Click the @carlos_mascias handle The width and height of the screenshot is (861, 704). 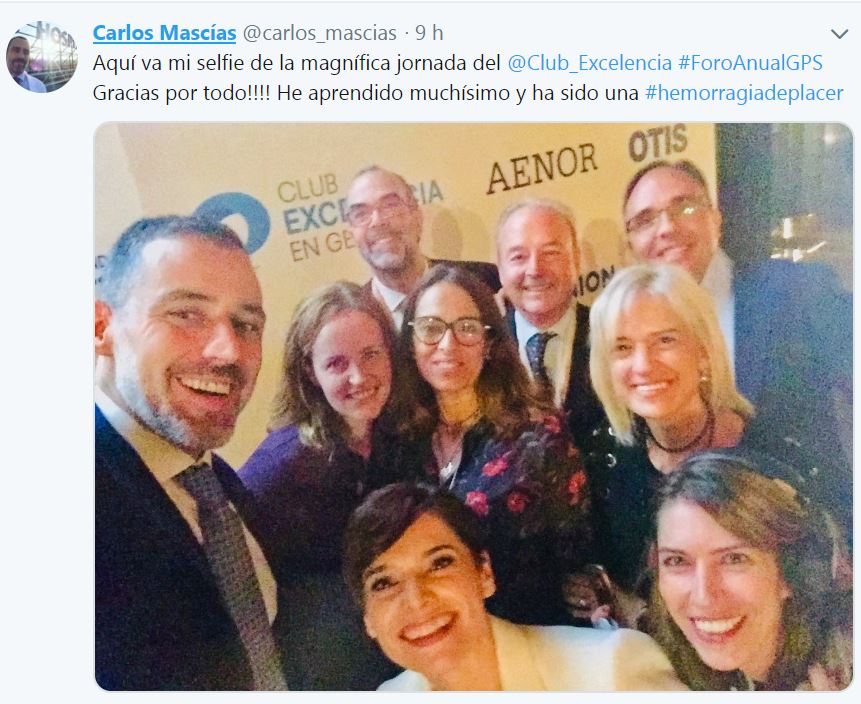320,33
